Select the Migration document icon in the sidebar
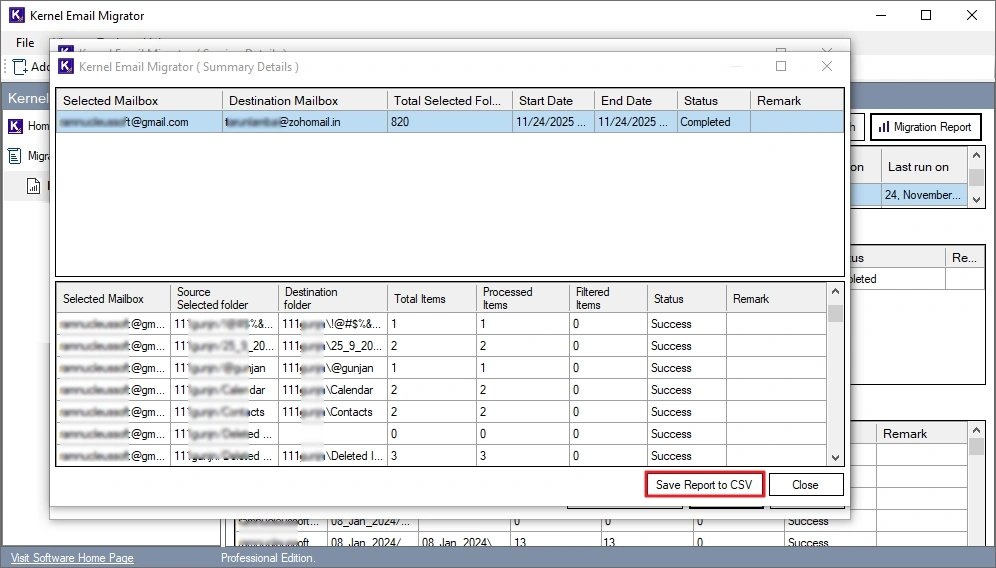This screenshot has width=996, height=568. pos(16,156)
